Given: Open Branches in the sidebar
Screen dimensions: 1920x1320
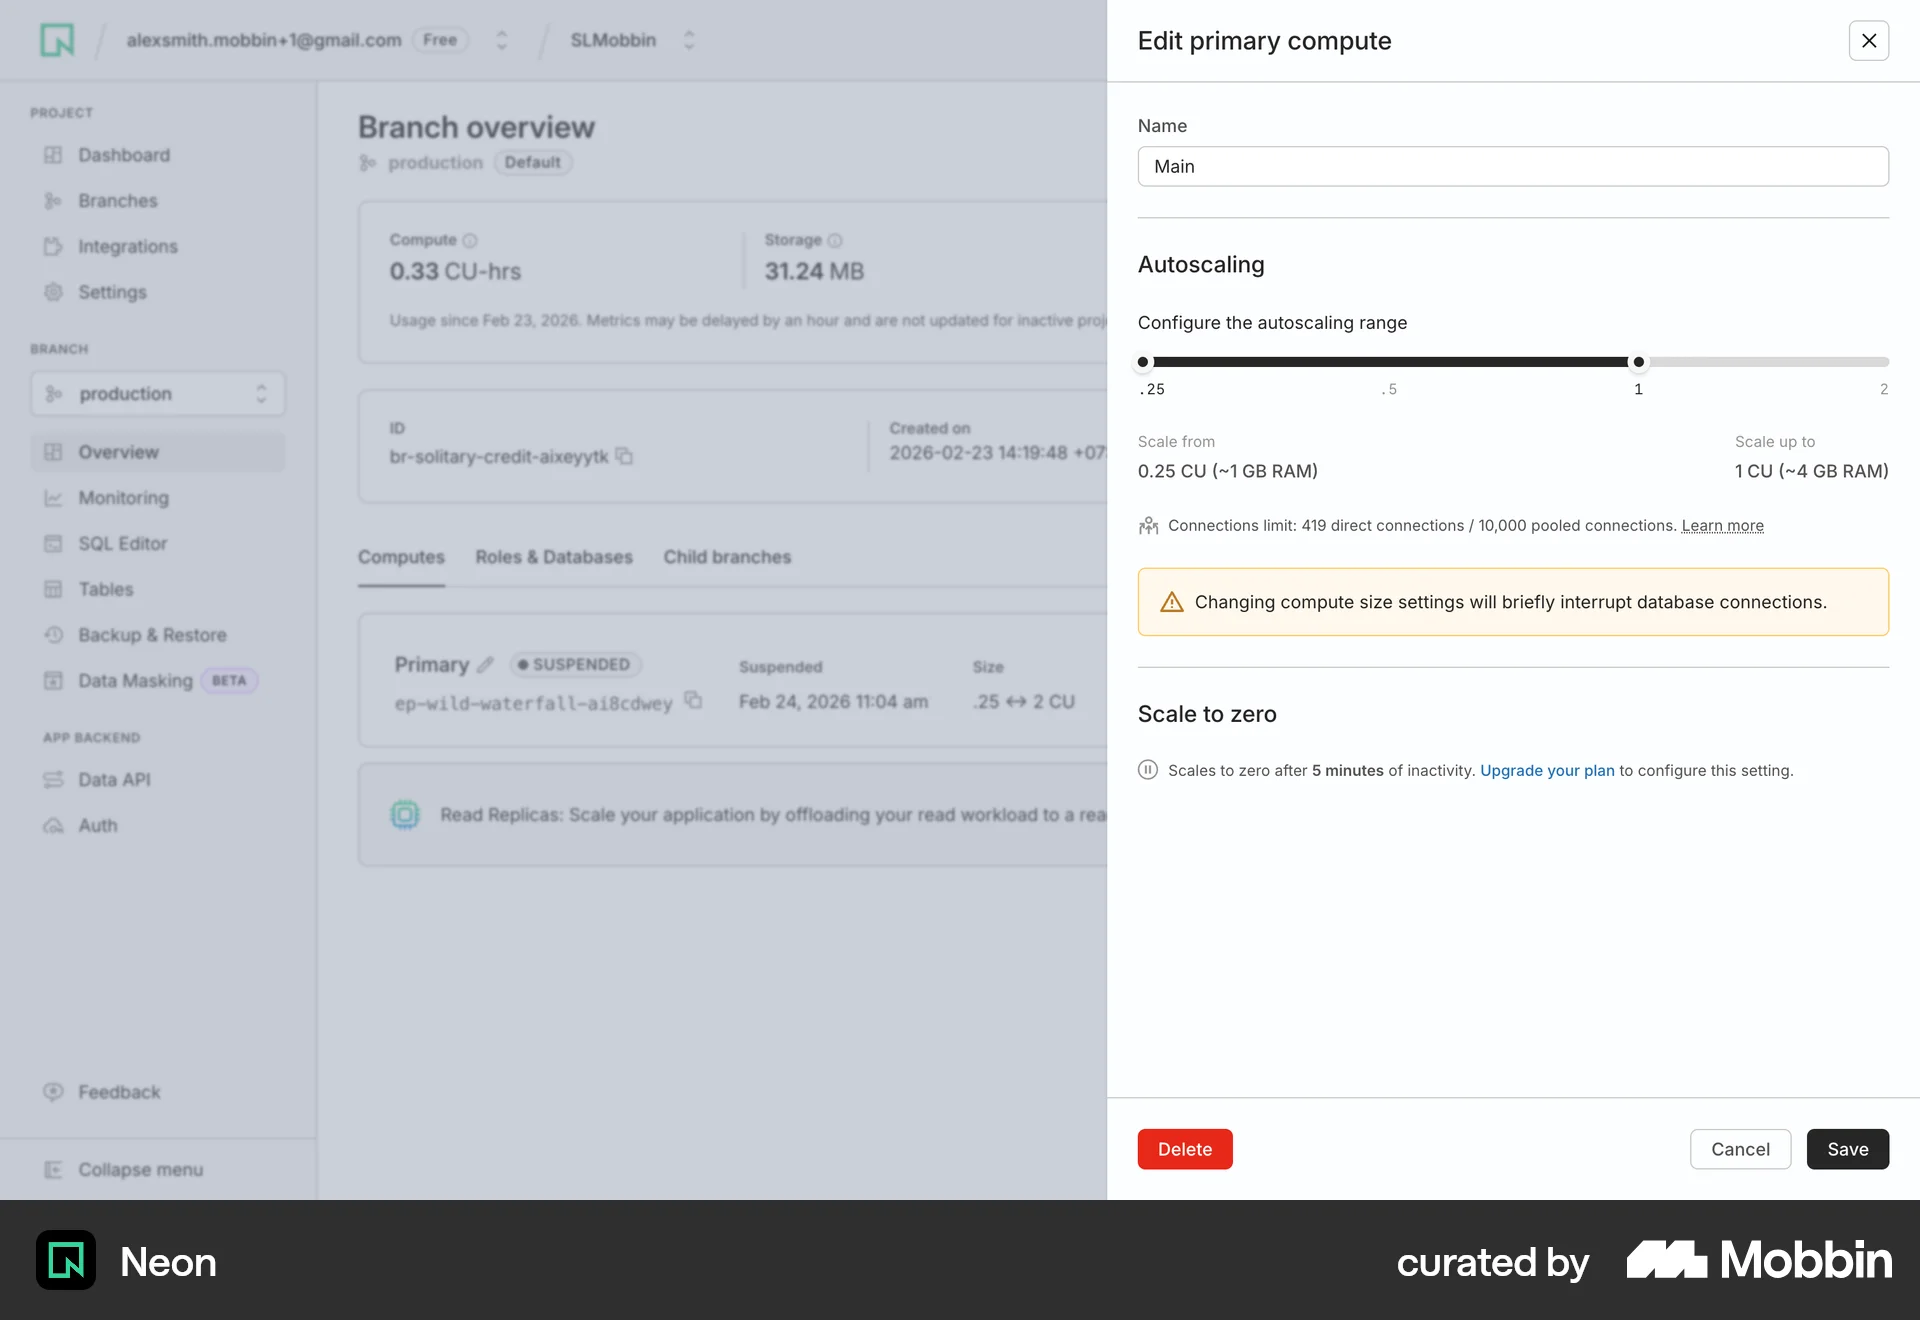Looking at the screenshot, I should [118, 201].
